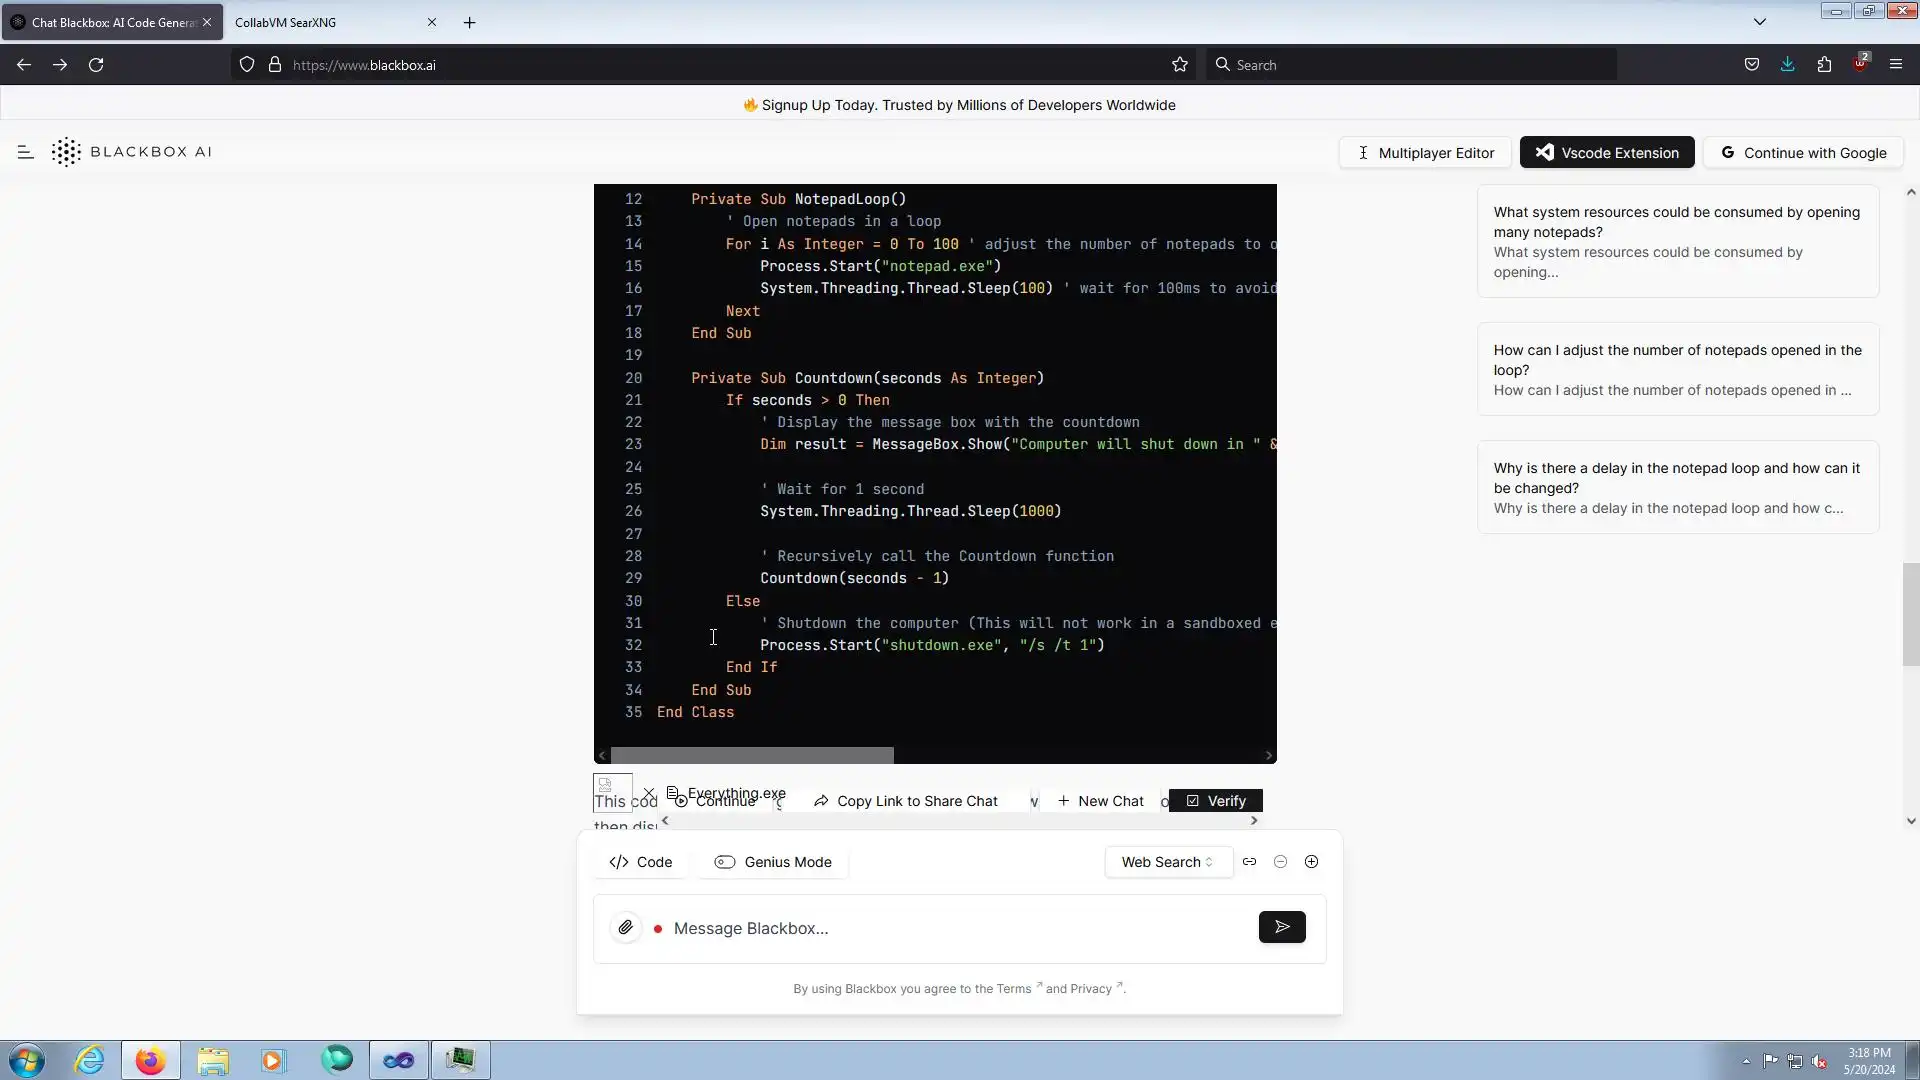1920x1080 pixels.
Task: Click the paperclip attach file icon
Action: point(625,928)
